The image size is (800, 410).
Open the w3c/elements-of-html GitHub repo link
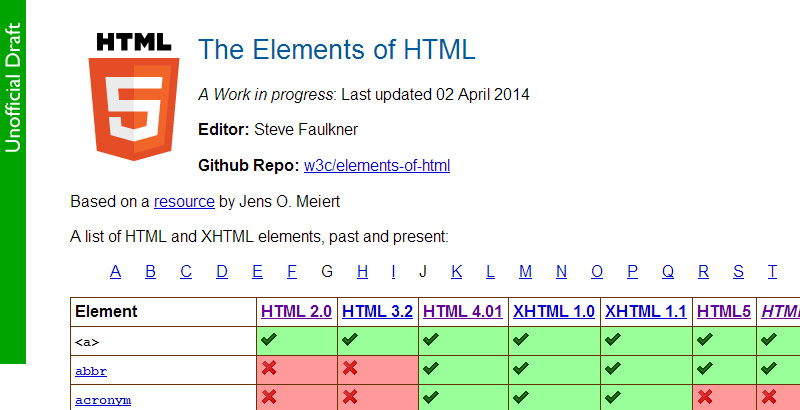(x=377, y=165)
